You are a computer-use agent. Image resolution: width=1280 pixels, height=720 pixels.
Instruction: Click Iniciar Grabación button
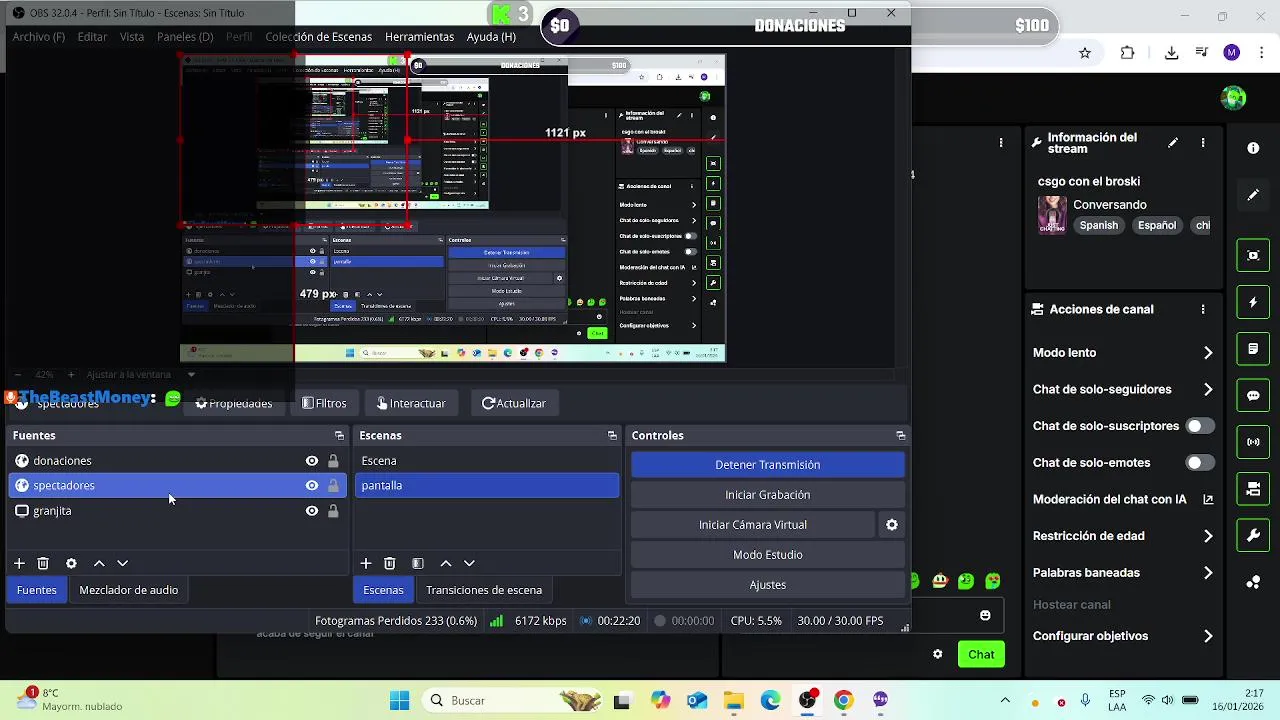[x=768, y=495]
